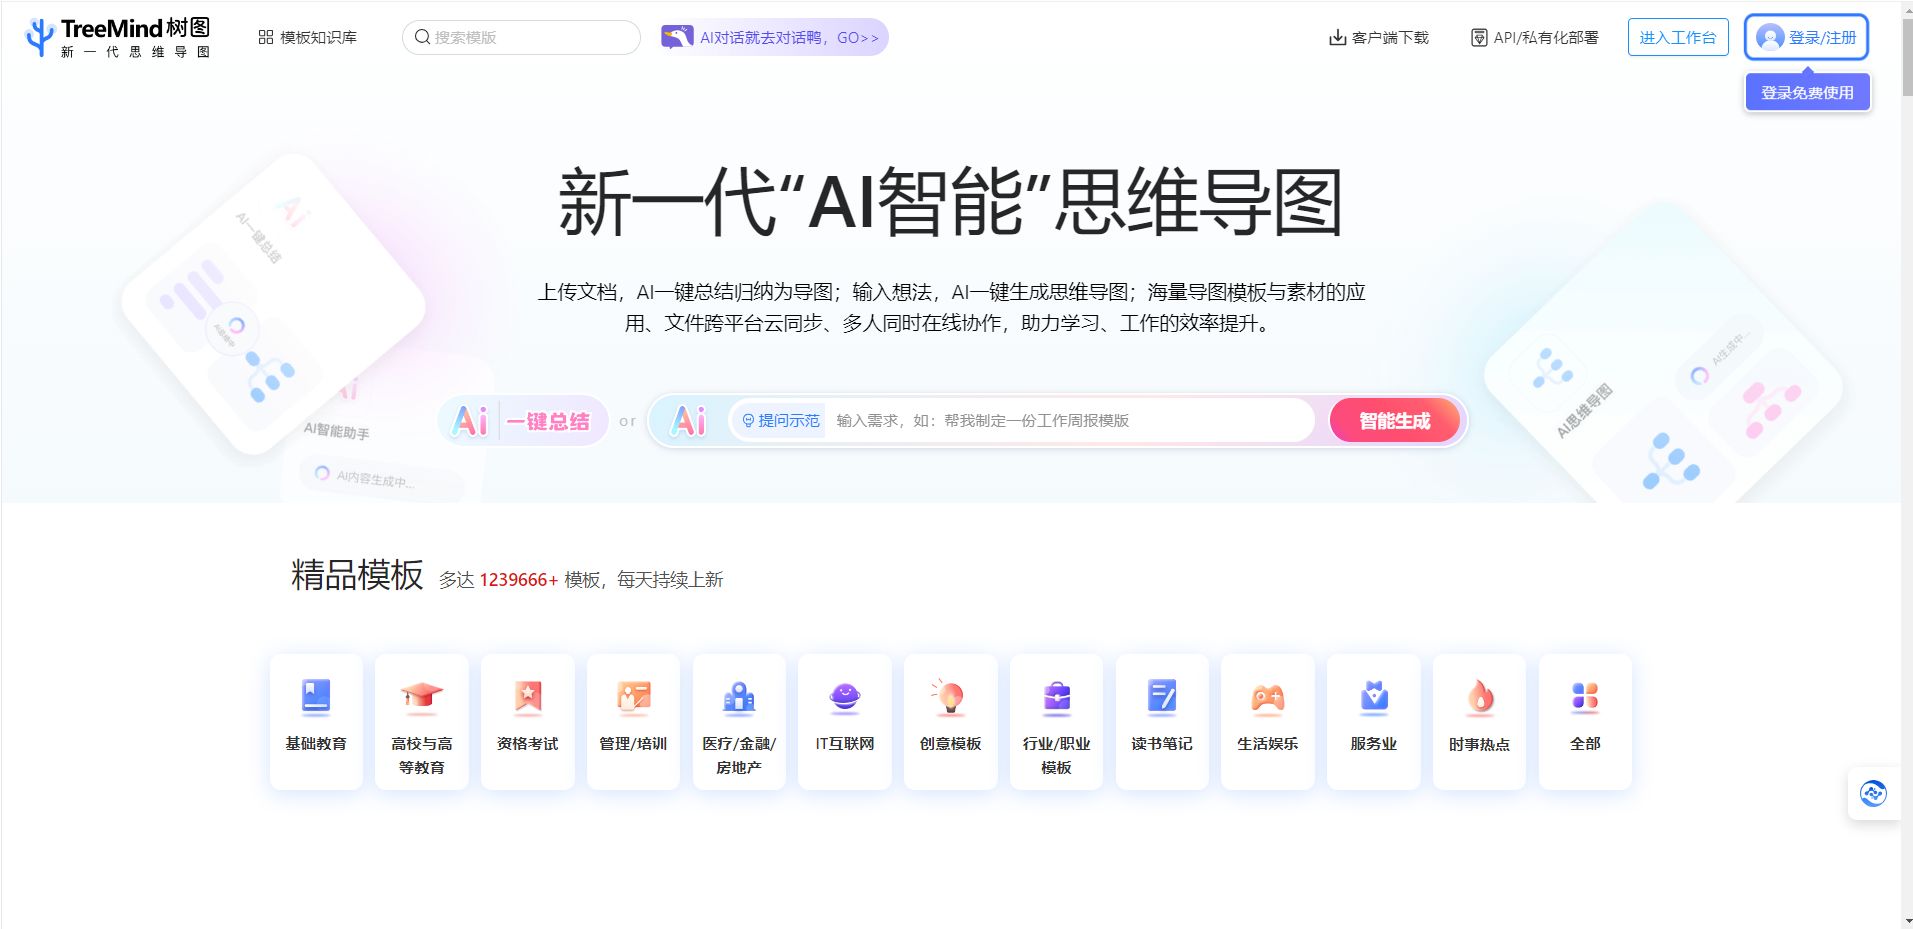Screen dimensions: 1913x929
Task: Open 生活娱乐 gamepad category
Action: coord(1268,721)
